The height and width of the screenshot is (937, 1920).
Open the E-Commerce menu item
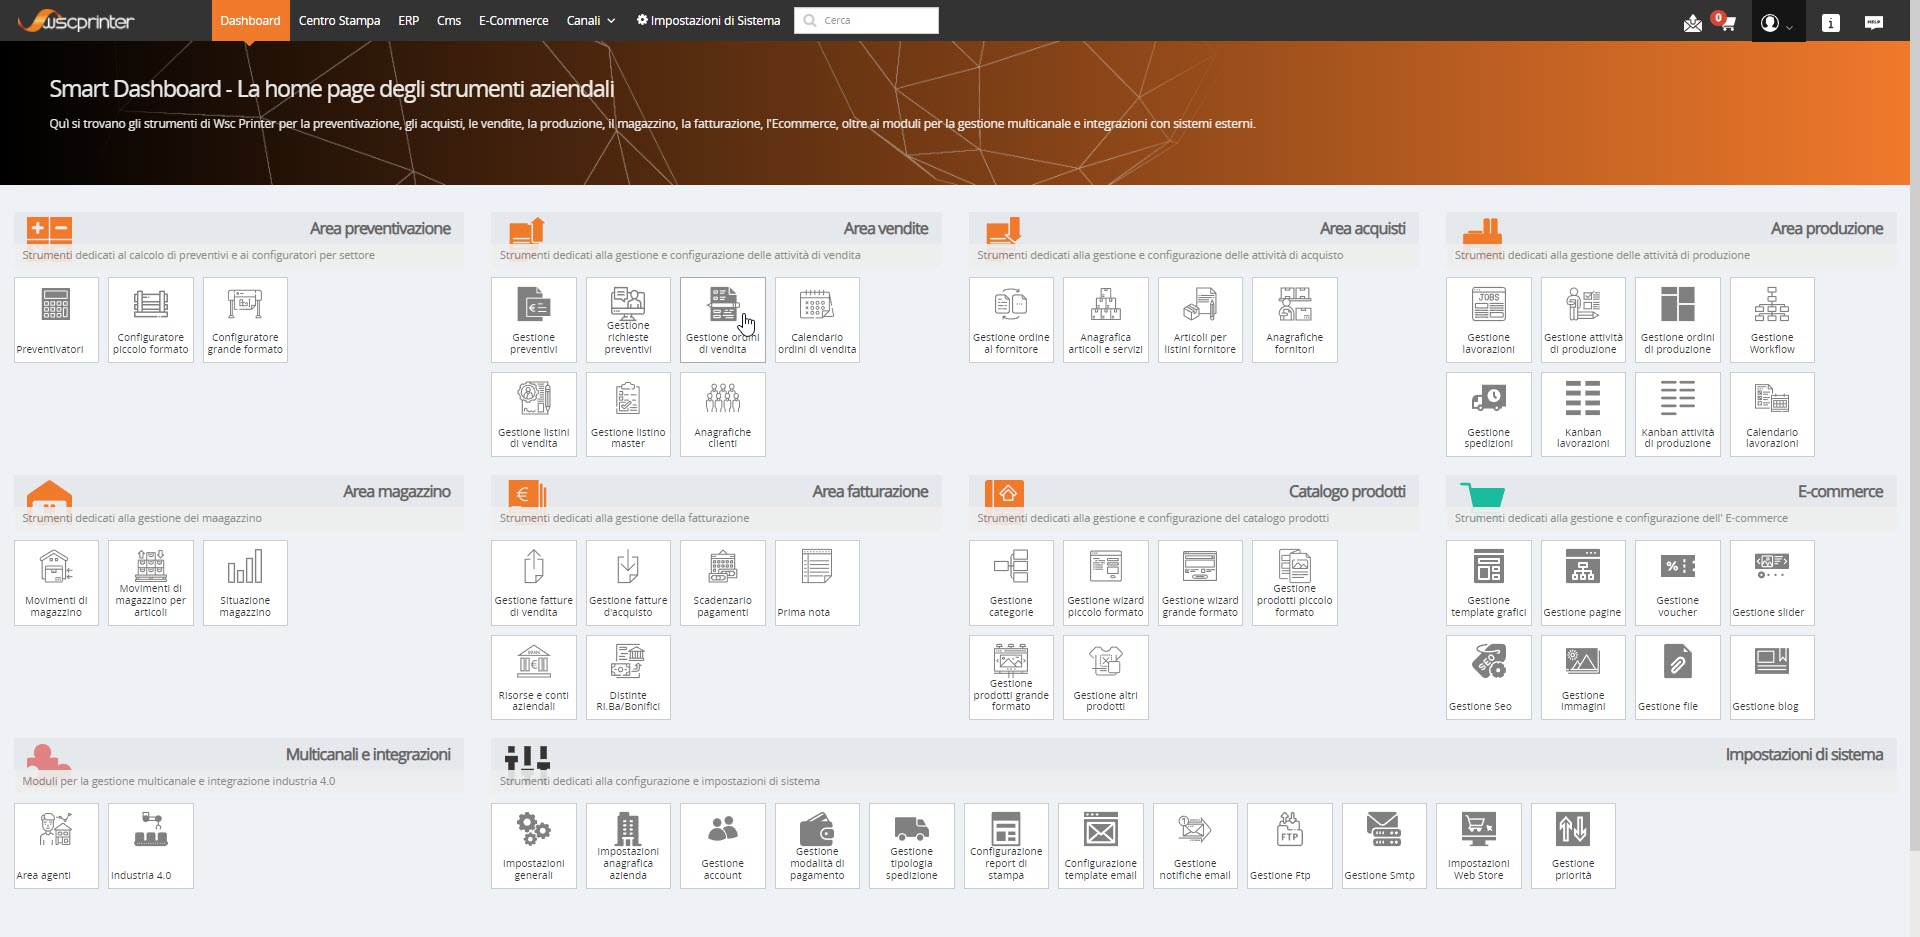pos(513,20)
